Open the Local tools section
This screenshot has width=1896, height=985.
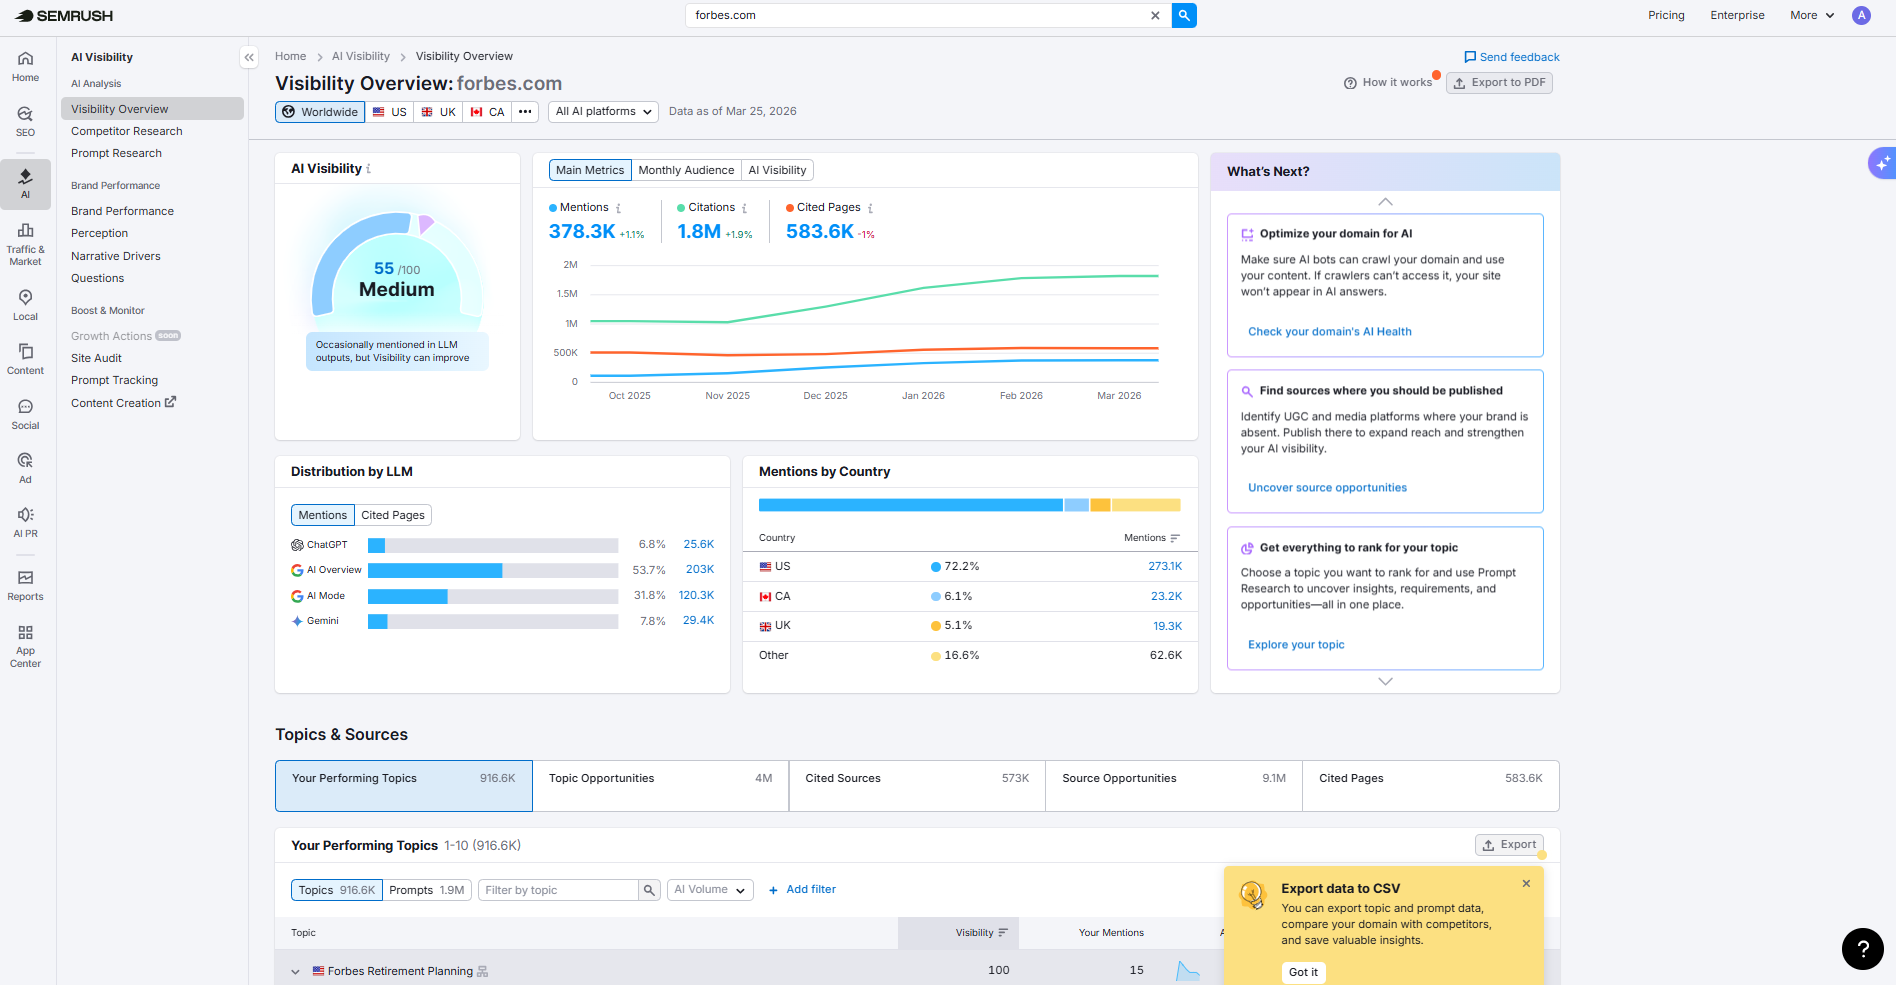tap(25, 303)
